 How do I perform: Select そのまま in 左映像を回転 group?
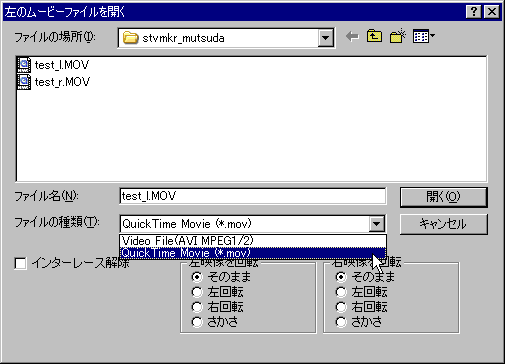pos(197,277)
